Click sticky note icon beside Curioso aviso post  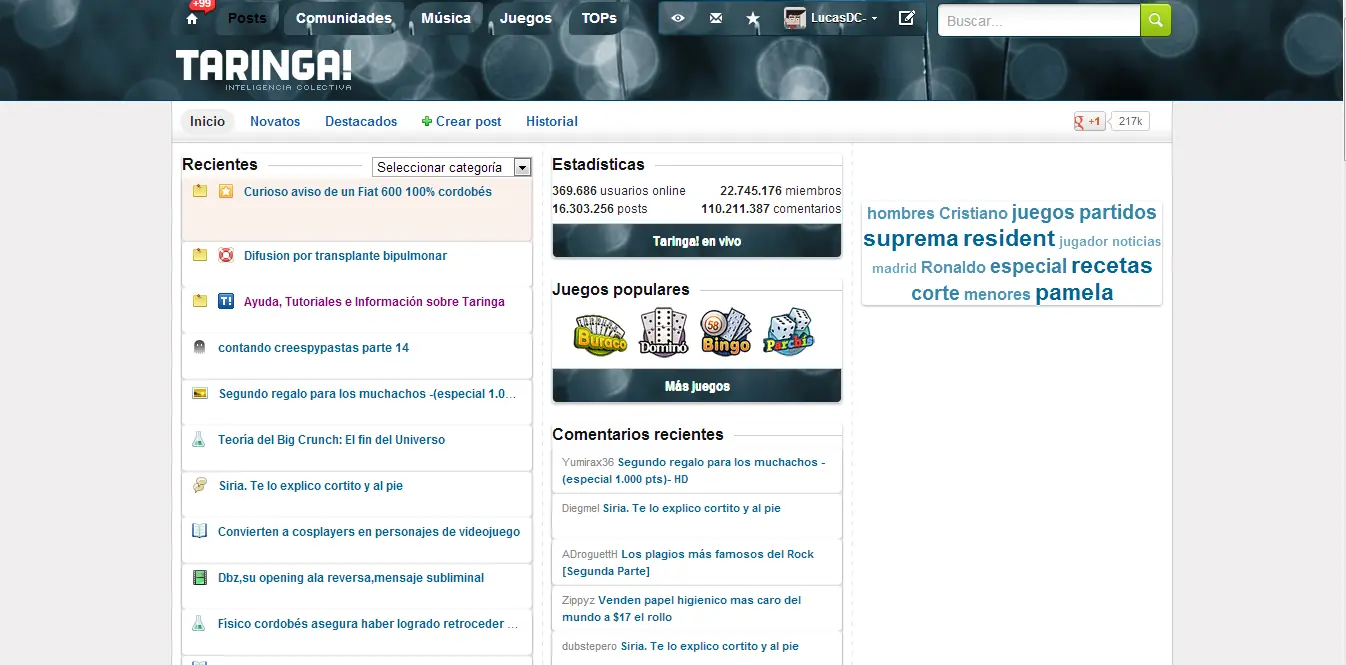pos(200,191)
